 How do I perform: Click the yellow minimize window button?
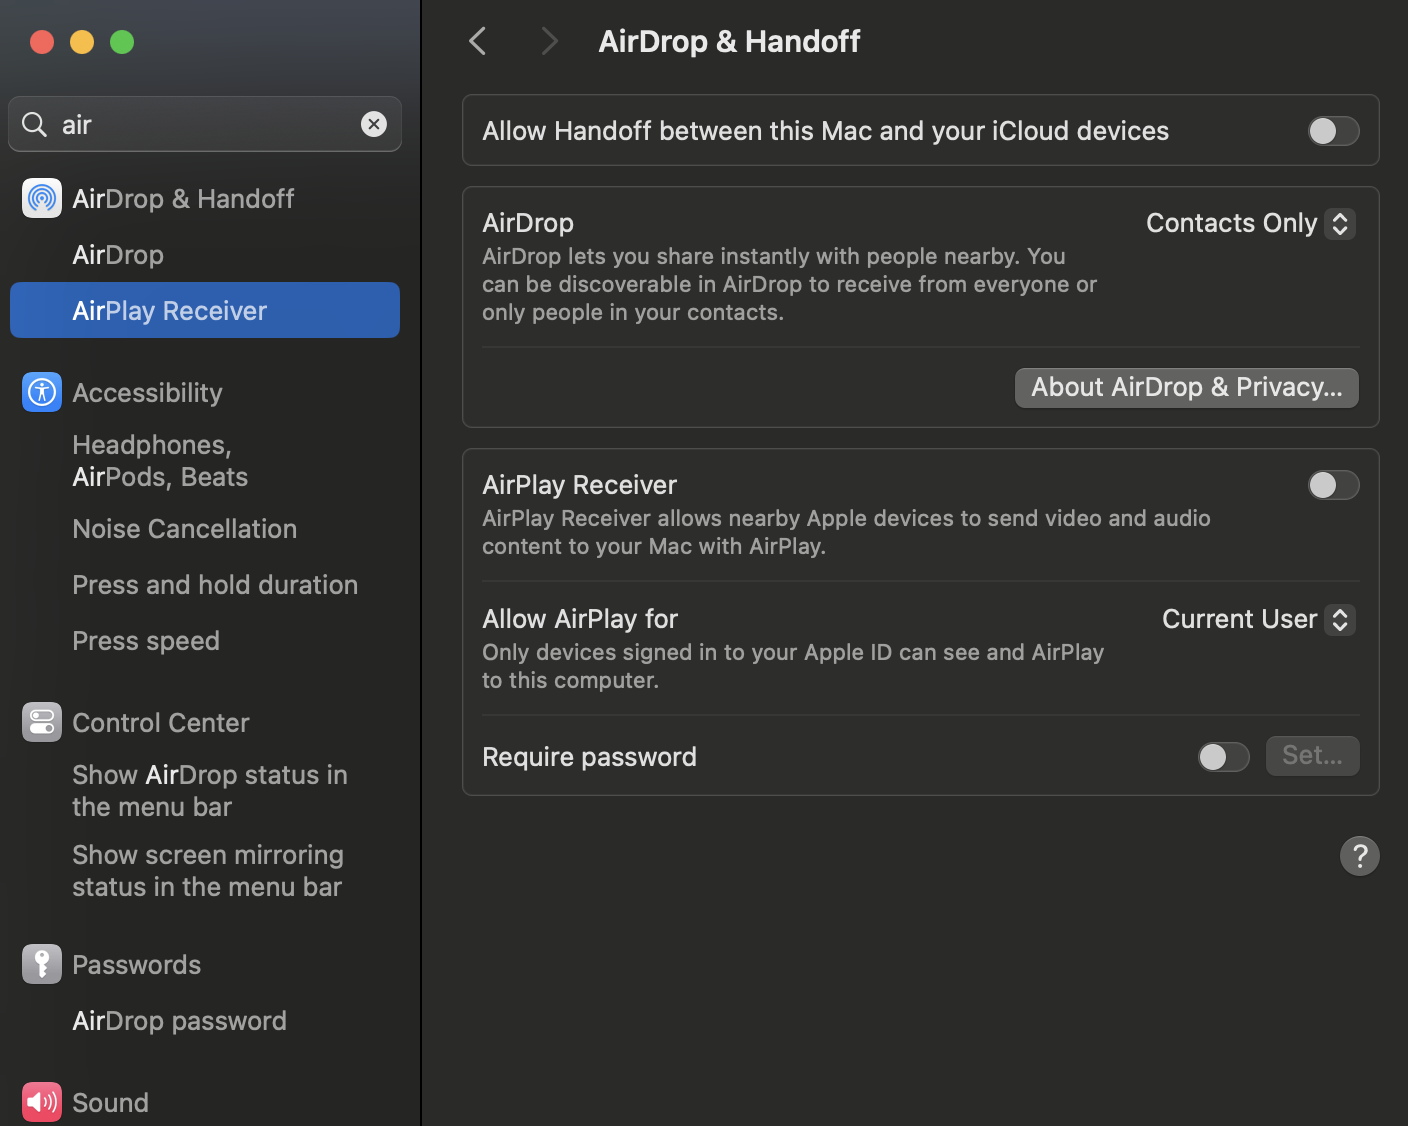82,42
